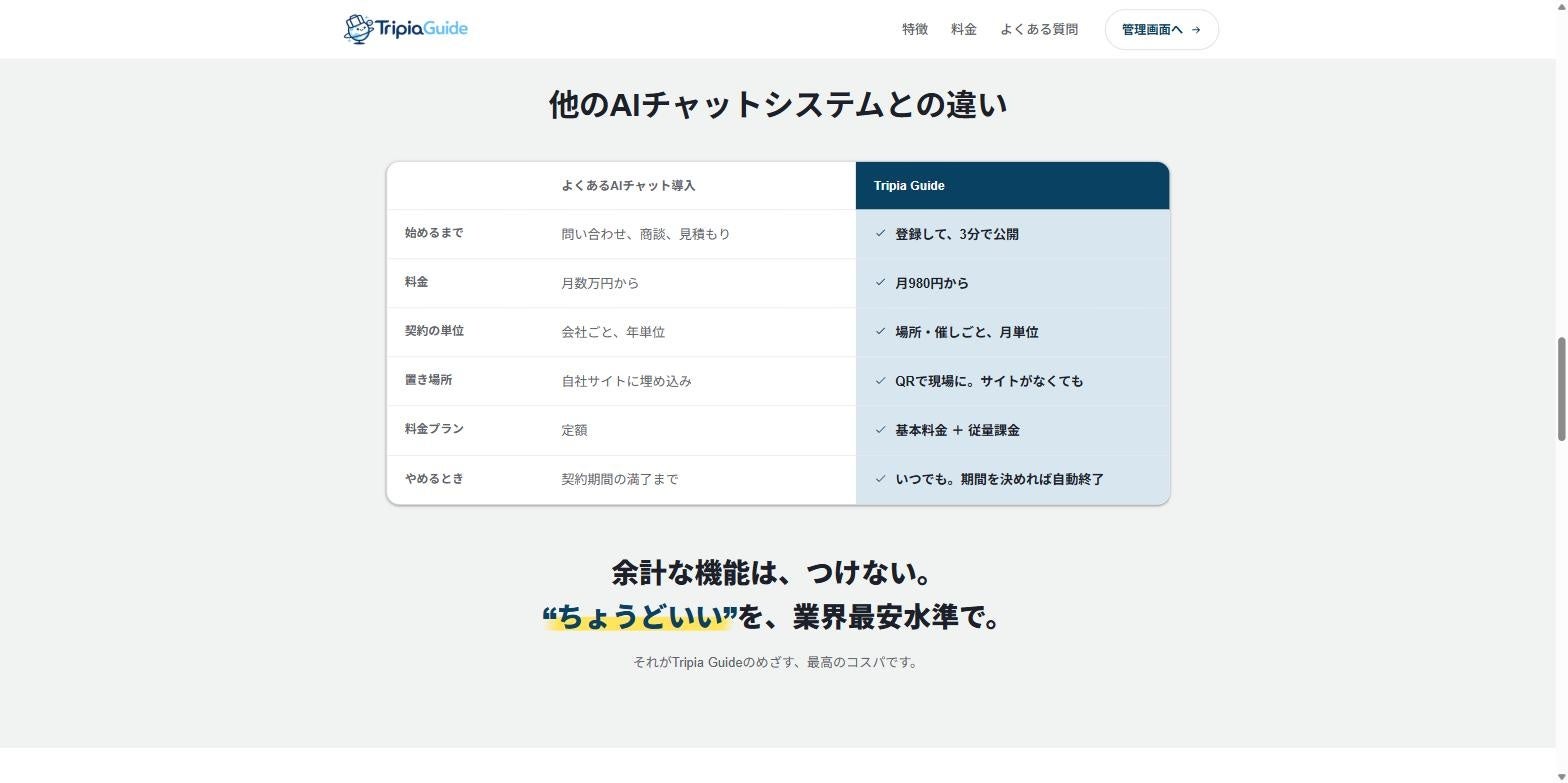
Task: Click the checkmark beside 場所・催しごと、月単位
Action: click(x=880, y=331)
